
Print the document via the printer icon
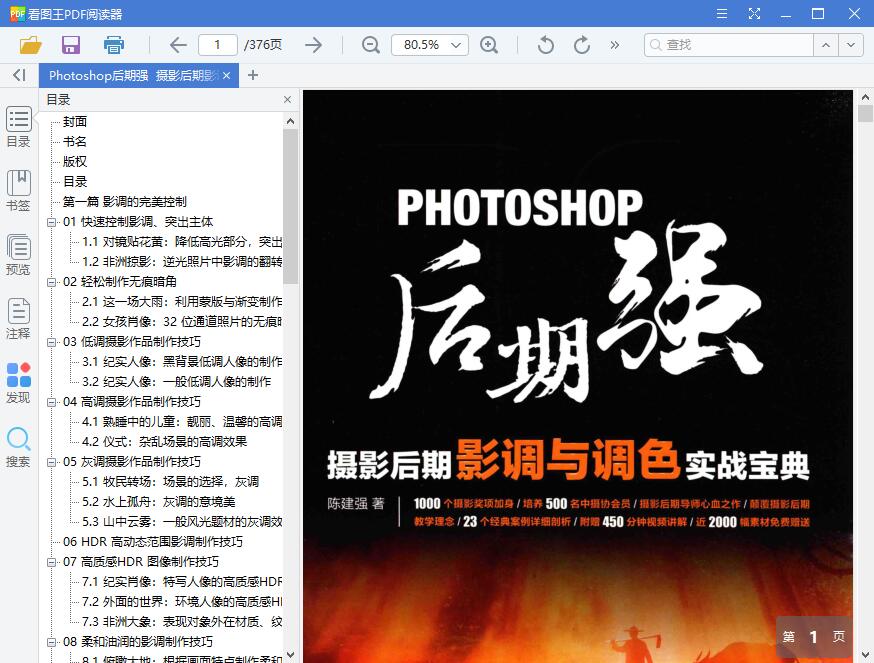113,45
